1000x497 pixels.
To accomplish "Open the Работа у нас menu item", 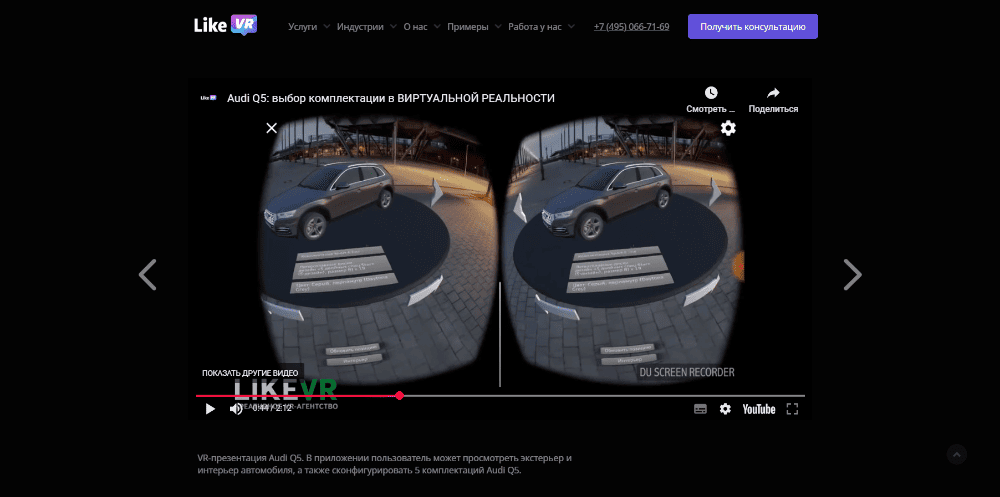I will 541,27.
